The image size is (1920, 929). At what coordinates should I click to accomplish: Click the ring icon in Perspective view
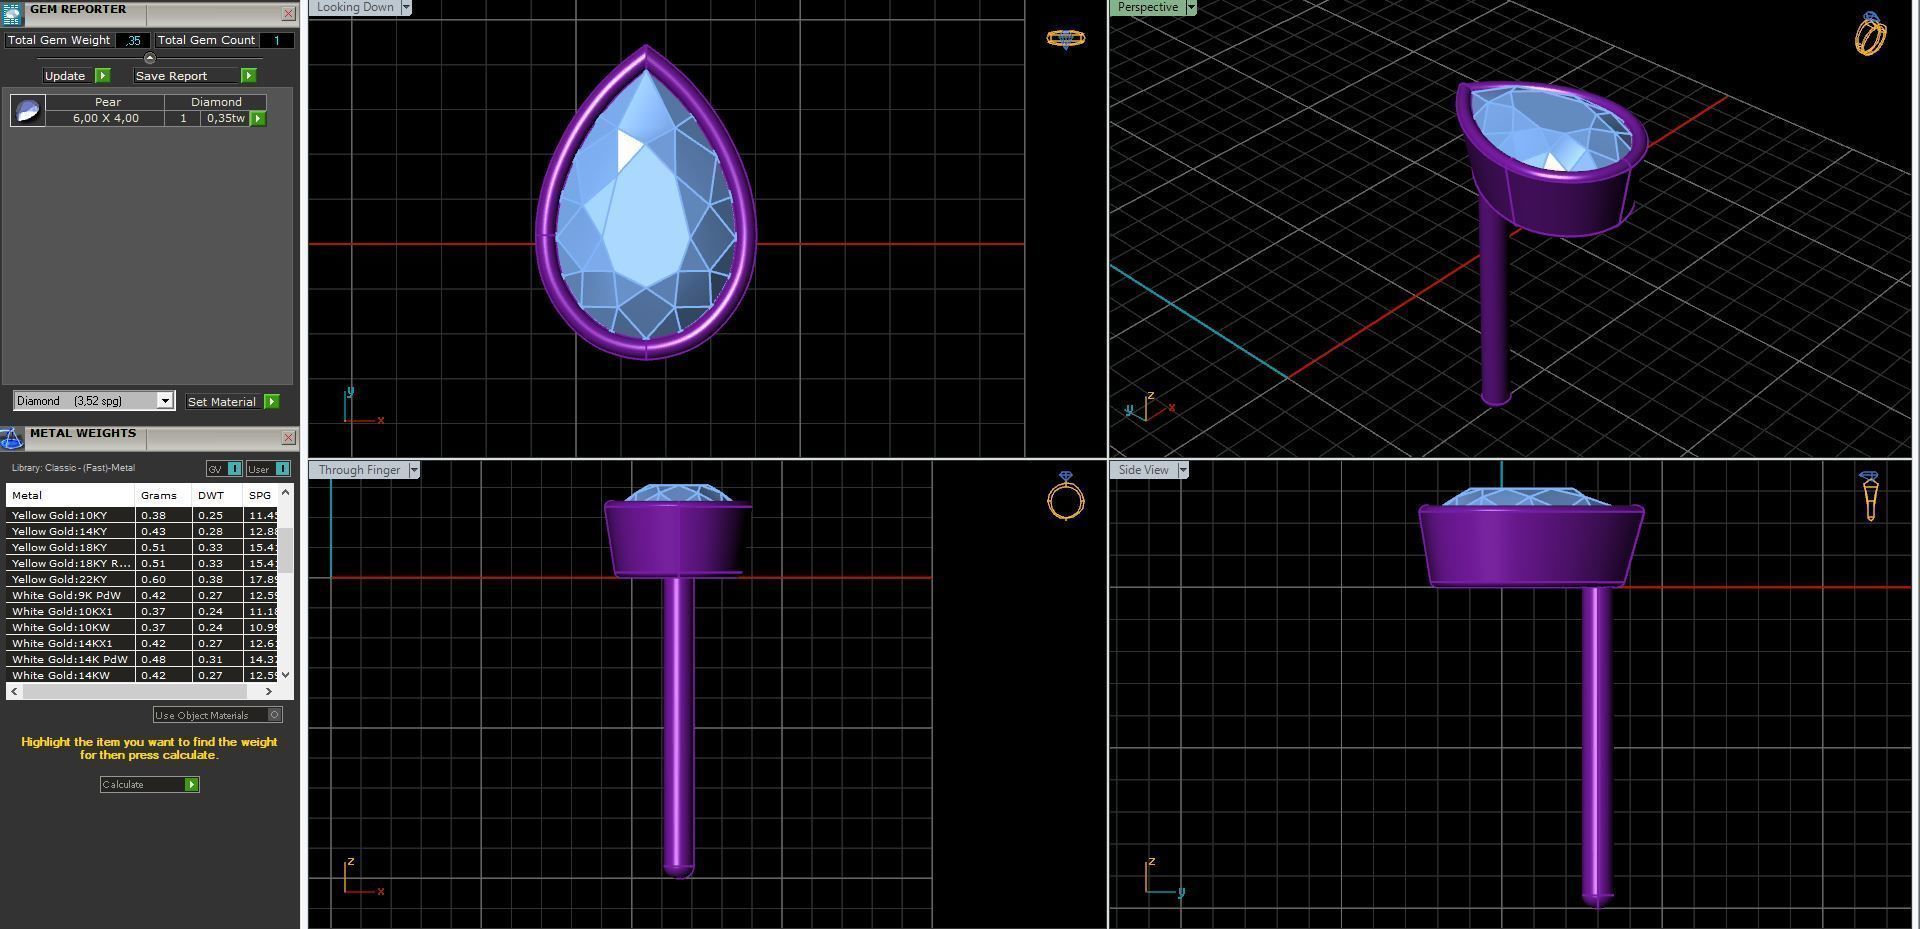[x=1870, y=34]
